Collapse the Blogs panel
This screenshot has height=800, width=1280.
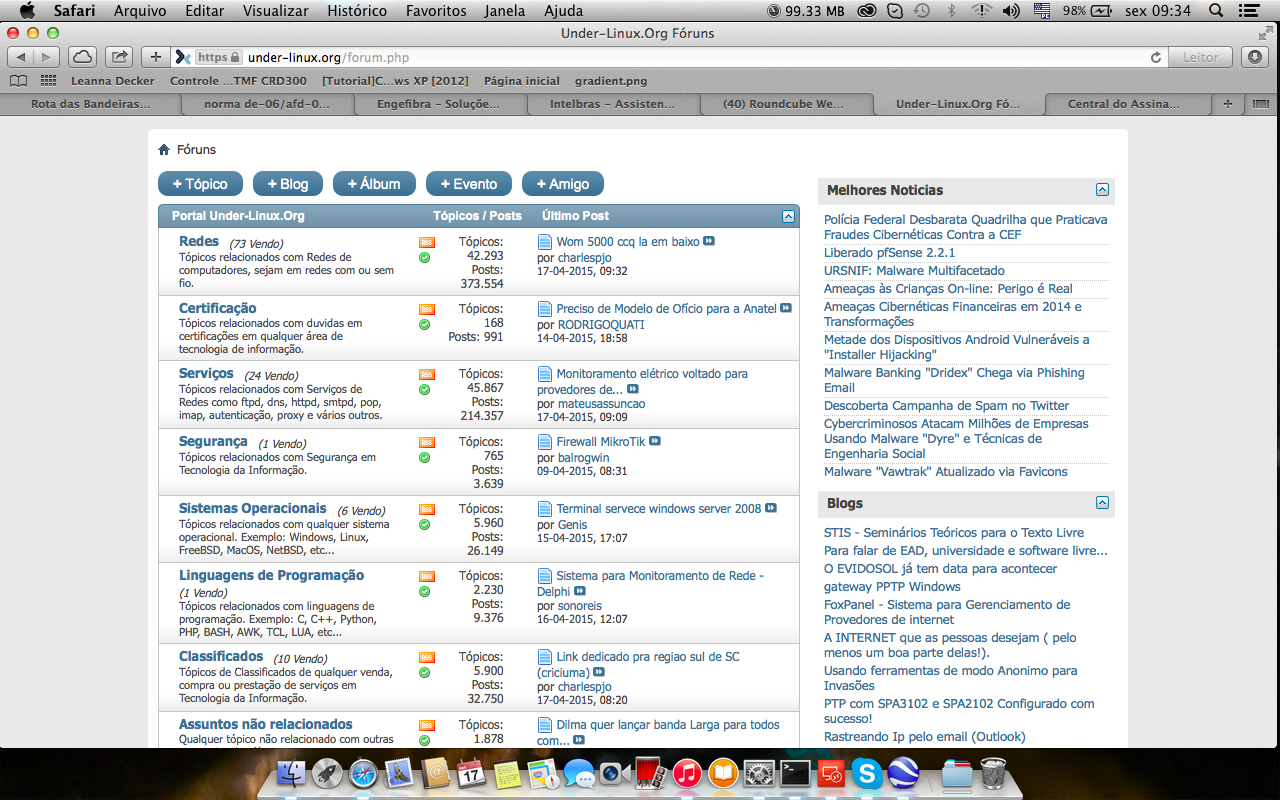pos(1102,502)
